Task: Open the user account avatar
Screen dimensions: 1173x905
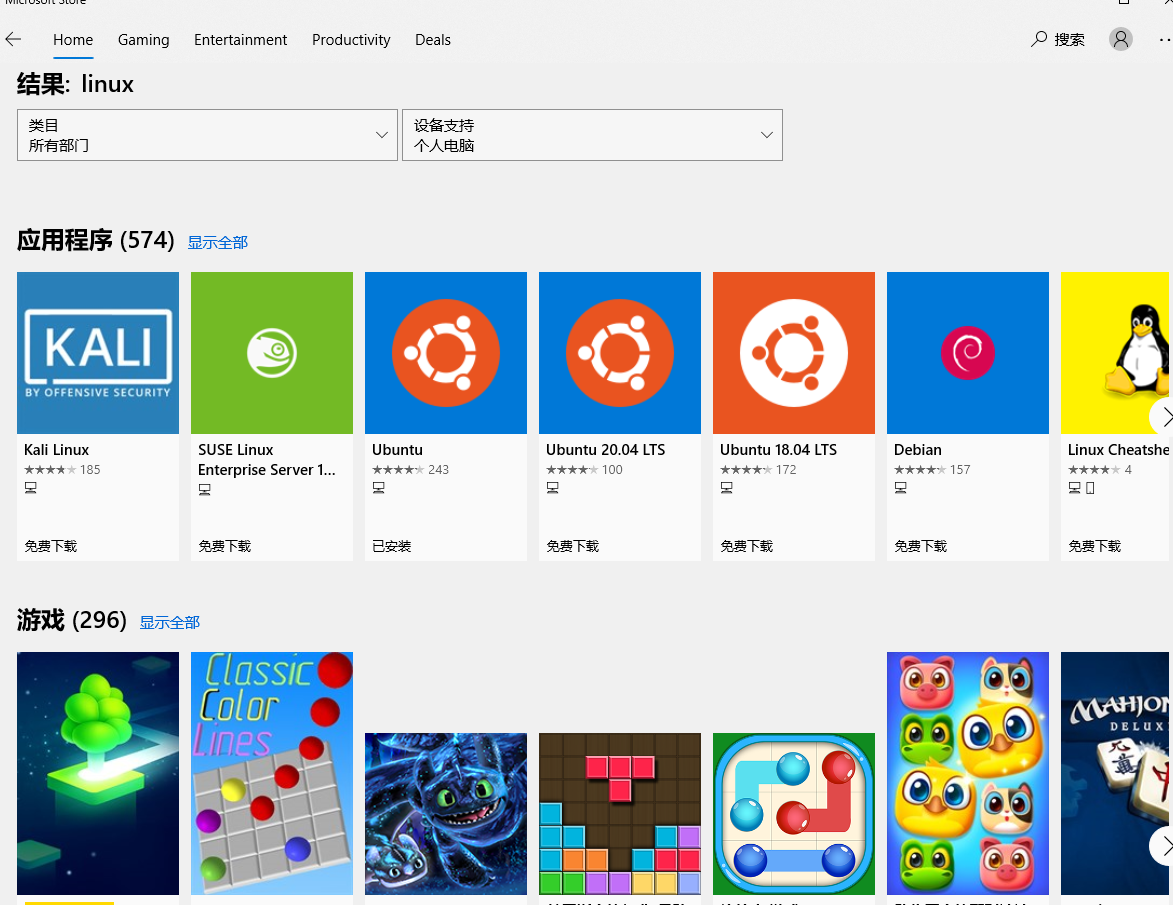Action: pyautogui.click(x=1121, y=39)
